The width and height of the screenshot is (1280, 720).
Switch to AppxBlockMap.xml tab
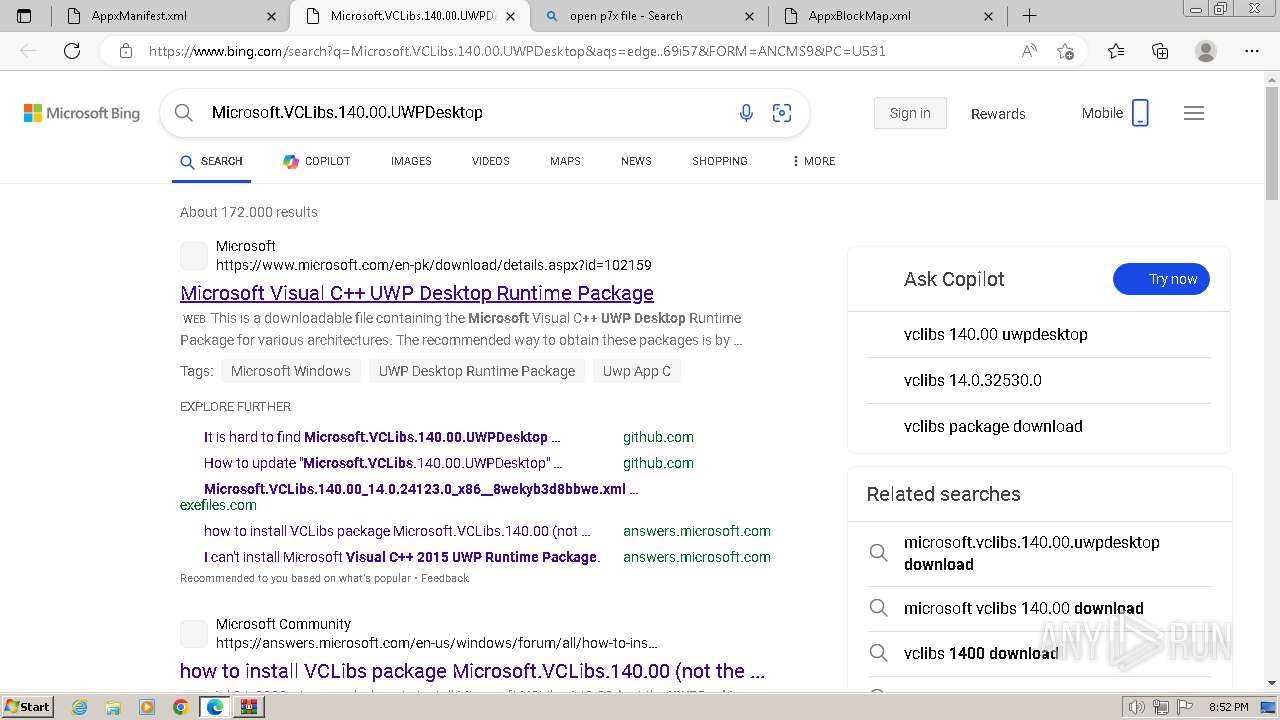tap(888, 16)
